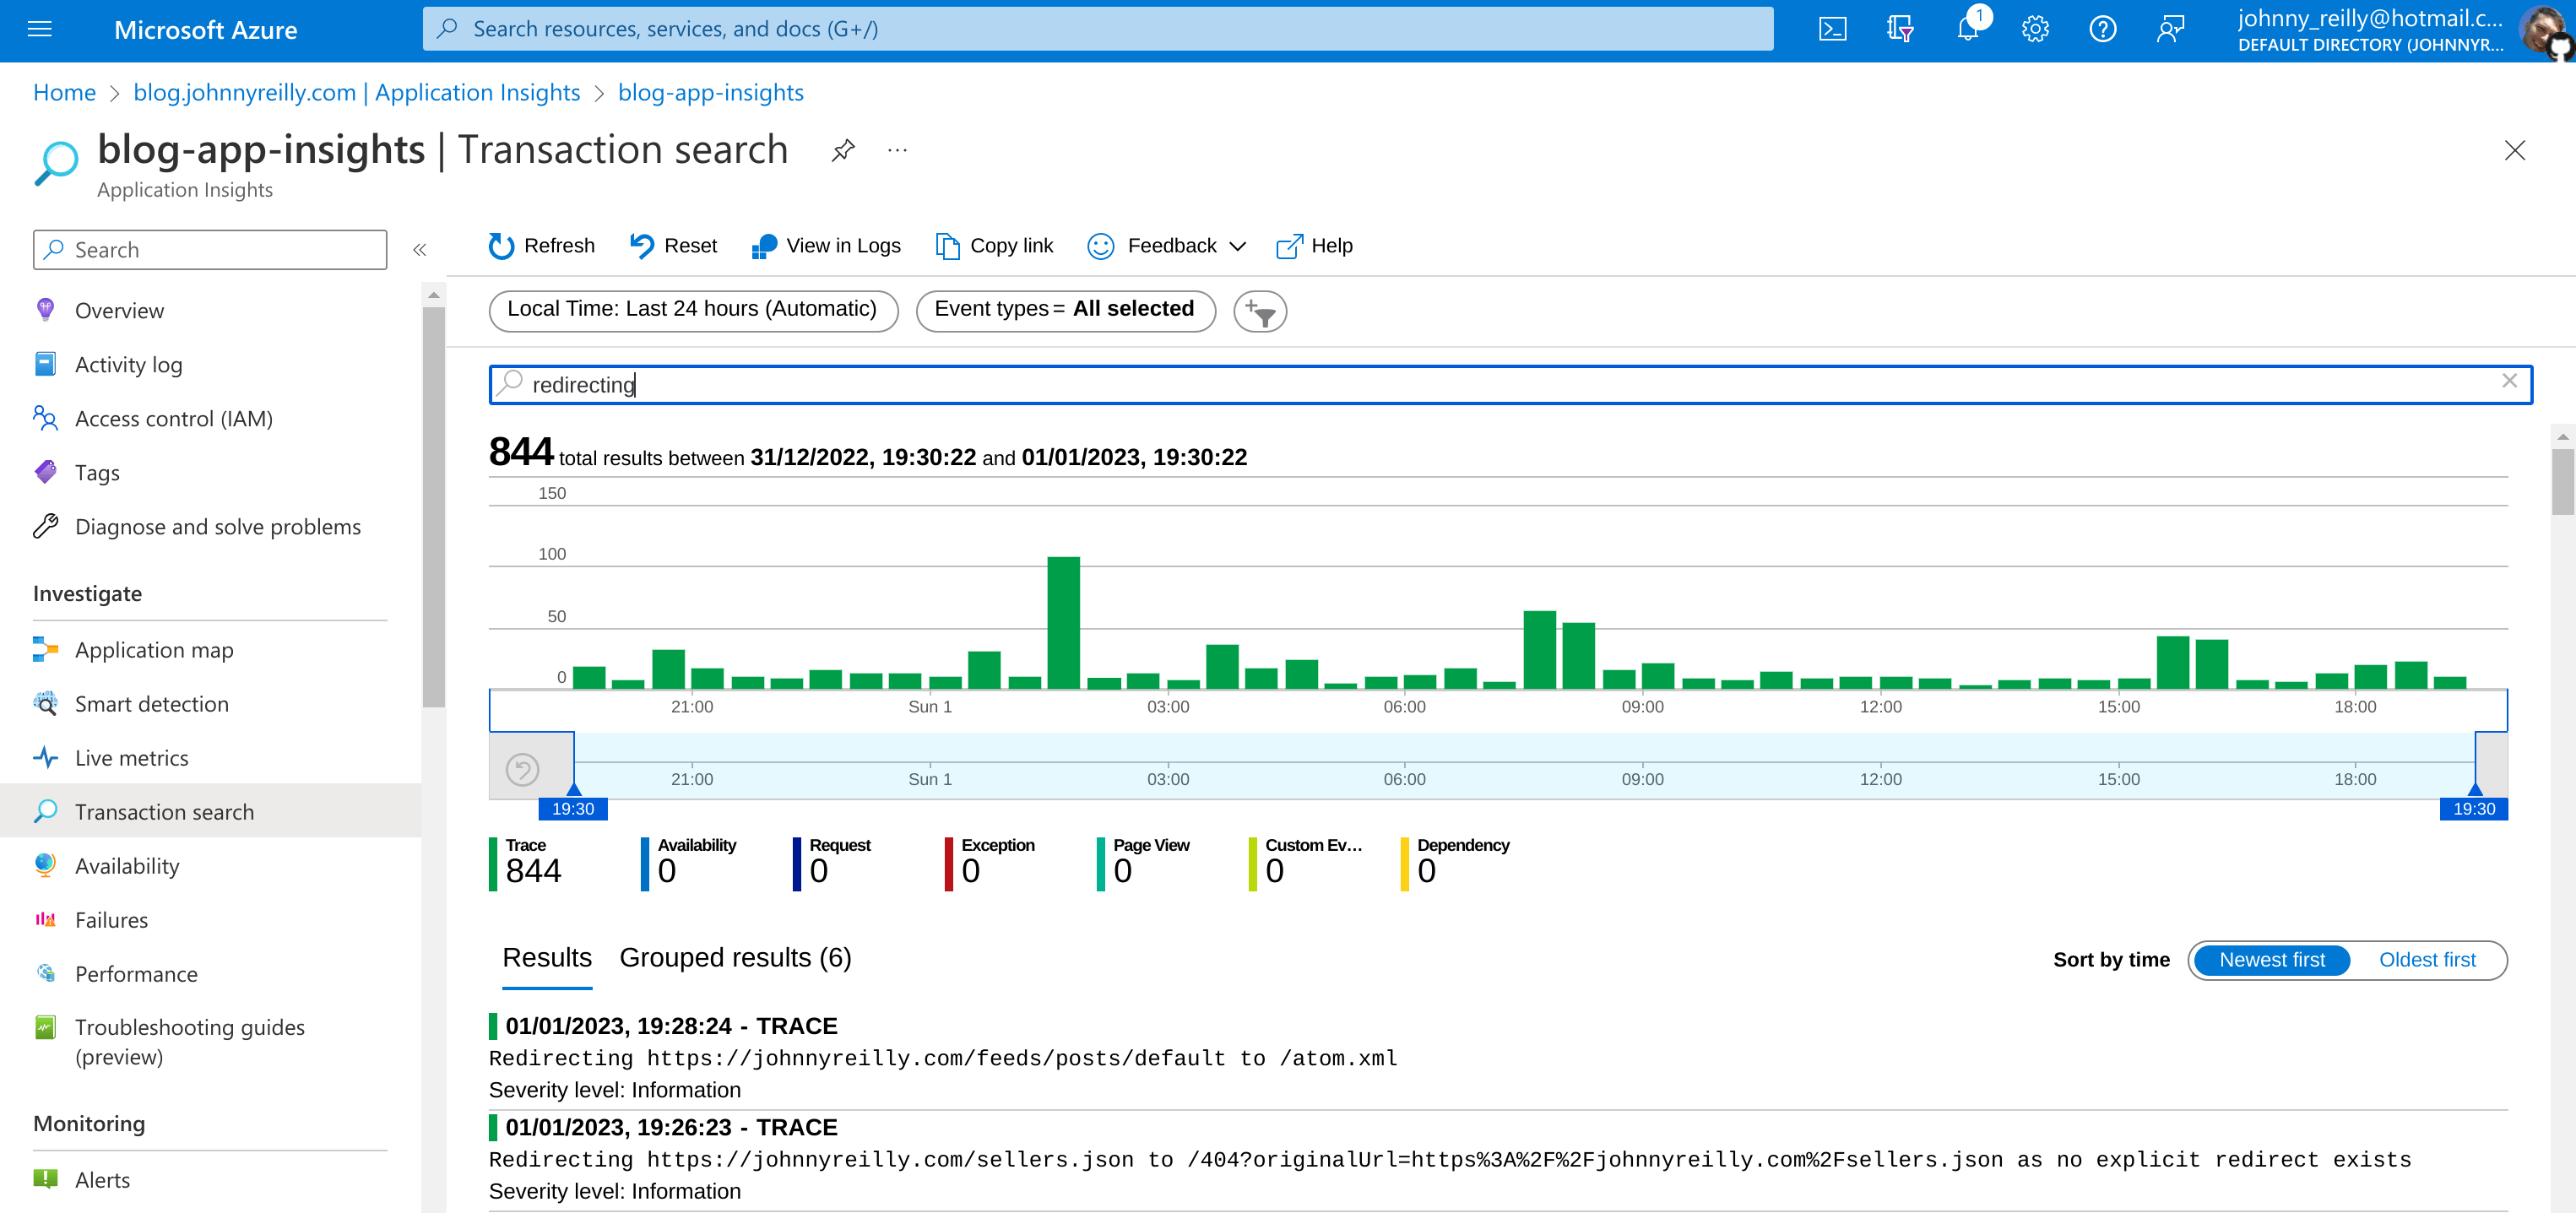Refresh the transaction search results
This screenshot has width=2576, height=1213.
click(540, 245)
